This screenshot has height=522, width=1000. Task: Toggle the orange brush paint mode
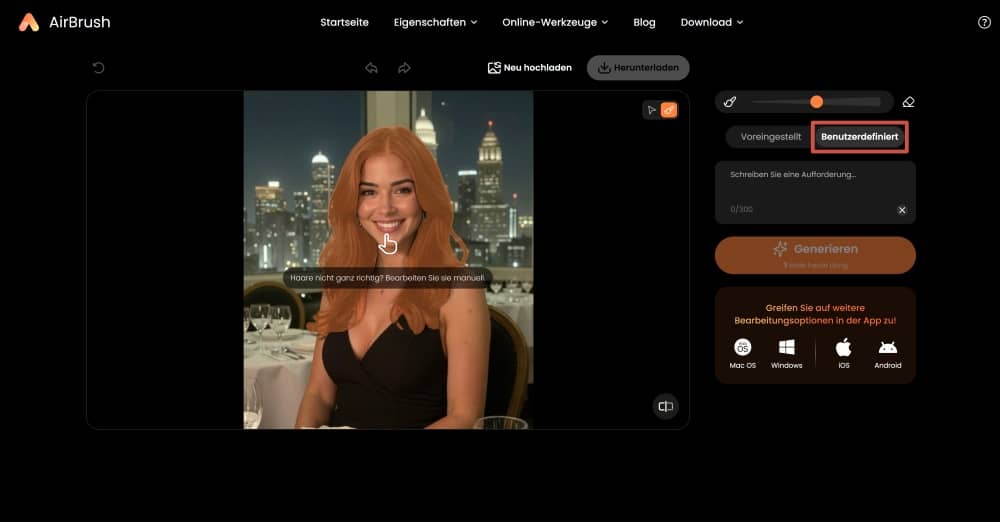pos(669,110)
